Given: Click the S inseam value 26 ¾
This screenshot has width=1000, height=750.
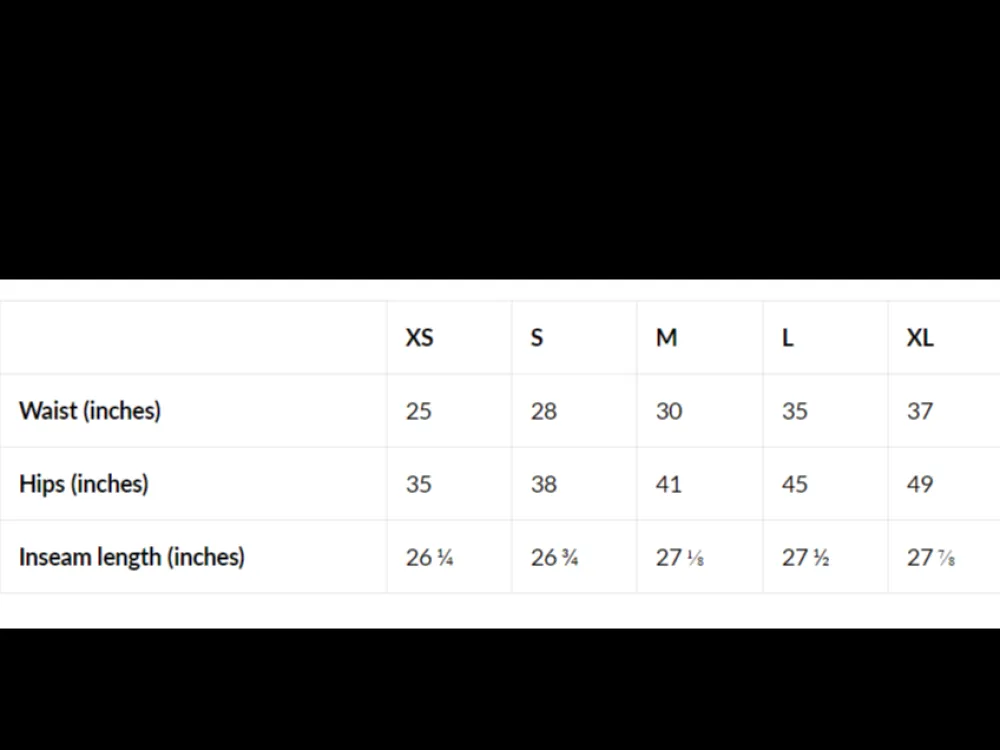Looking at the screenshot, I should (x=555, y=558).
